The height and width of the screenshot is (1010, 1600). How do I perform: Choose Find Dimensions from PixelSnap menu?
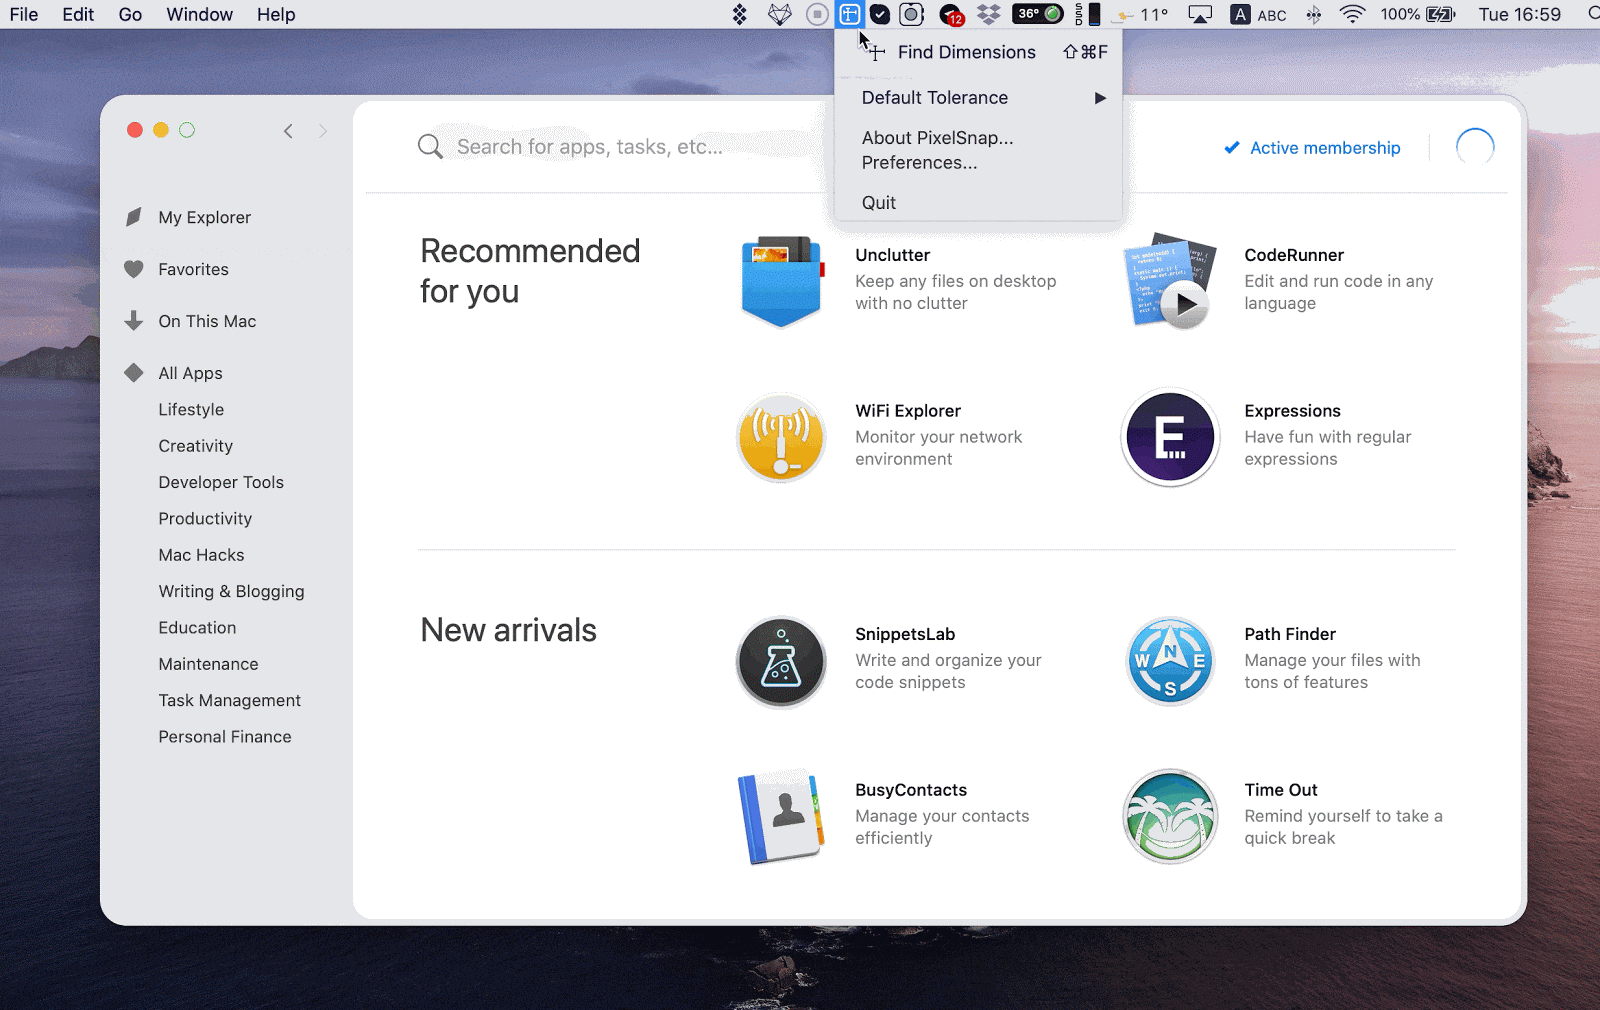click(978, 52)
